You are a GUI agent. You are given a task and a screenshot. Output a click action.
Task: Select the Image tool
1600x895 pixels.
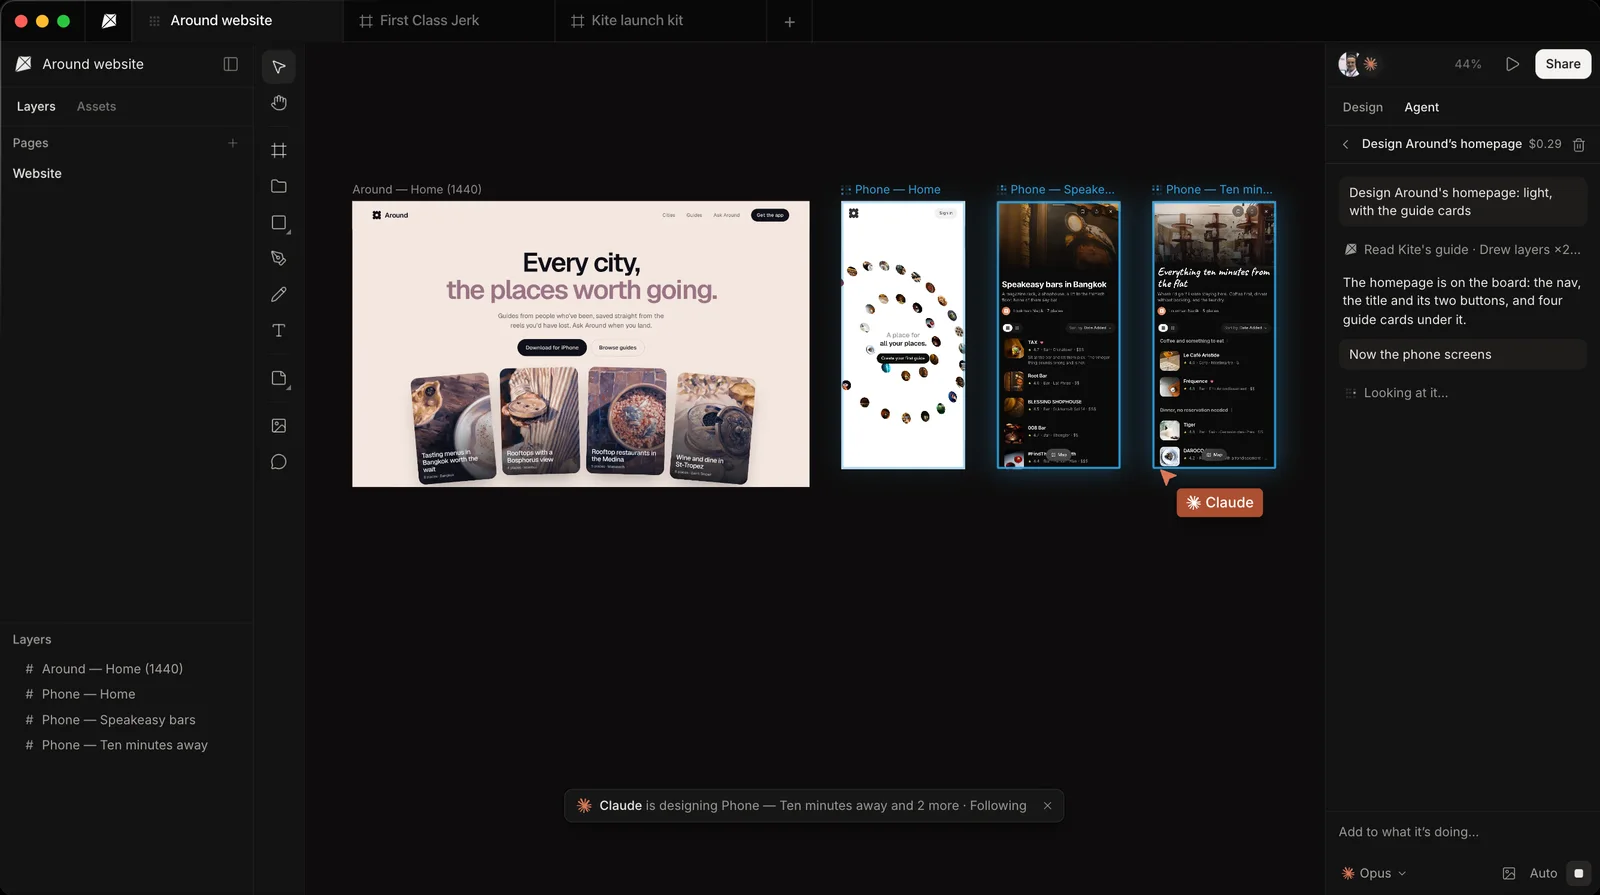279,426
